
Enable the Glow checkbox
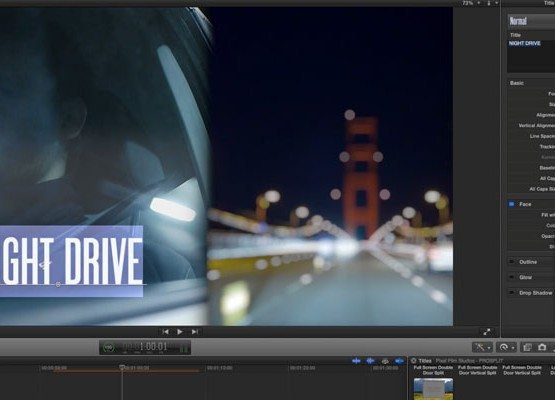[511, 277]
